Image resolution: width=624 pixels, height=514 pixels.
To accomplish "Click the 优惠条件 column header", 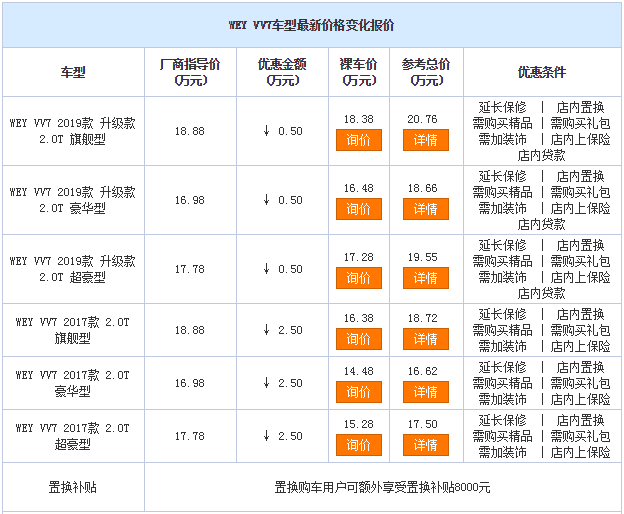I will (542, 72).
